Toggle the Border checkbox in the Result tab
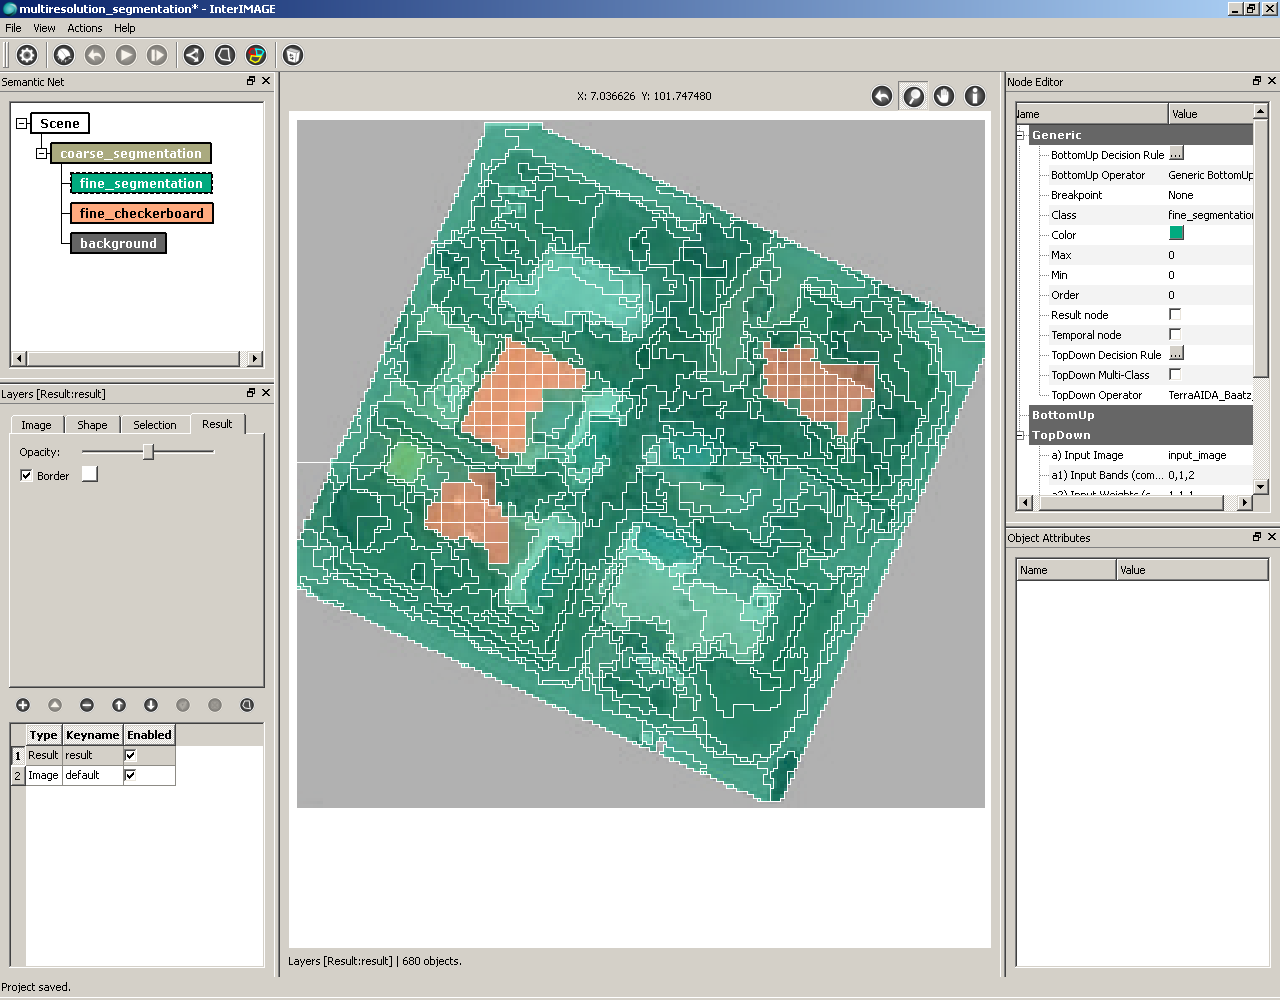The height and width of the screenshot is (1000, 1280). 27,475
